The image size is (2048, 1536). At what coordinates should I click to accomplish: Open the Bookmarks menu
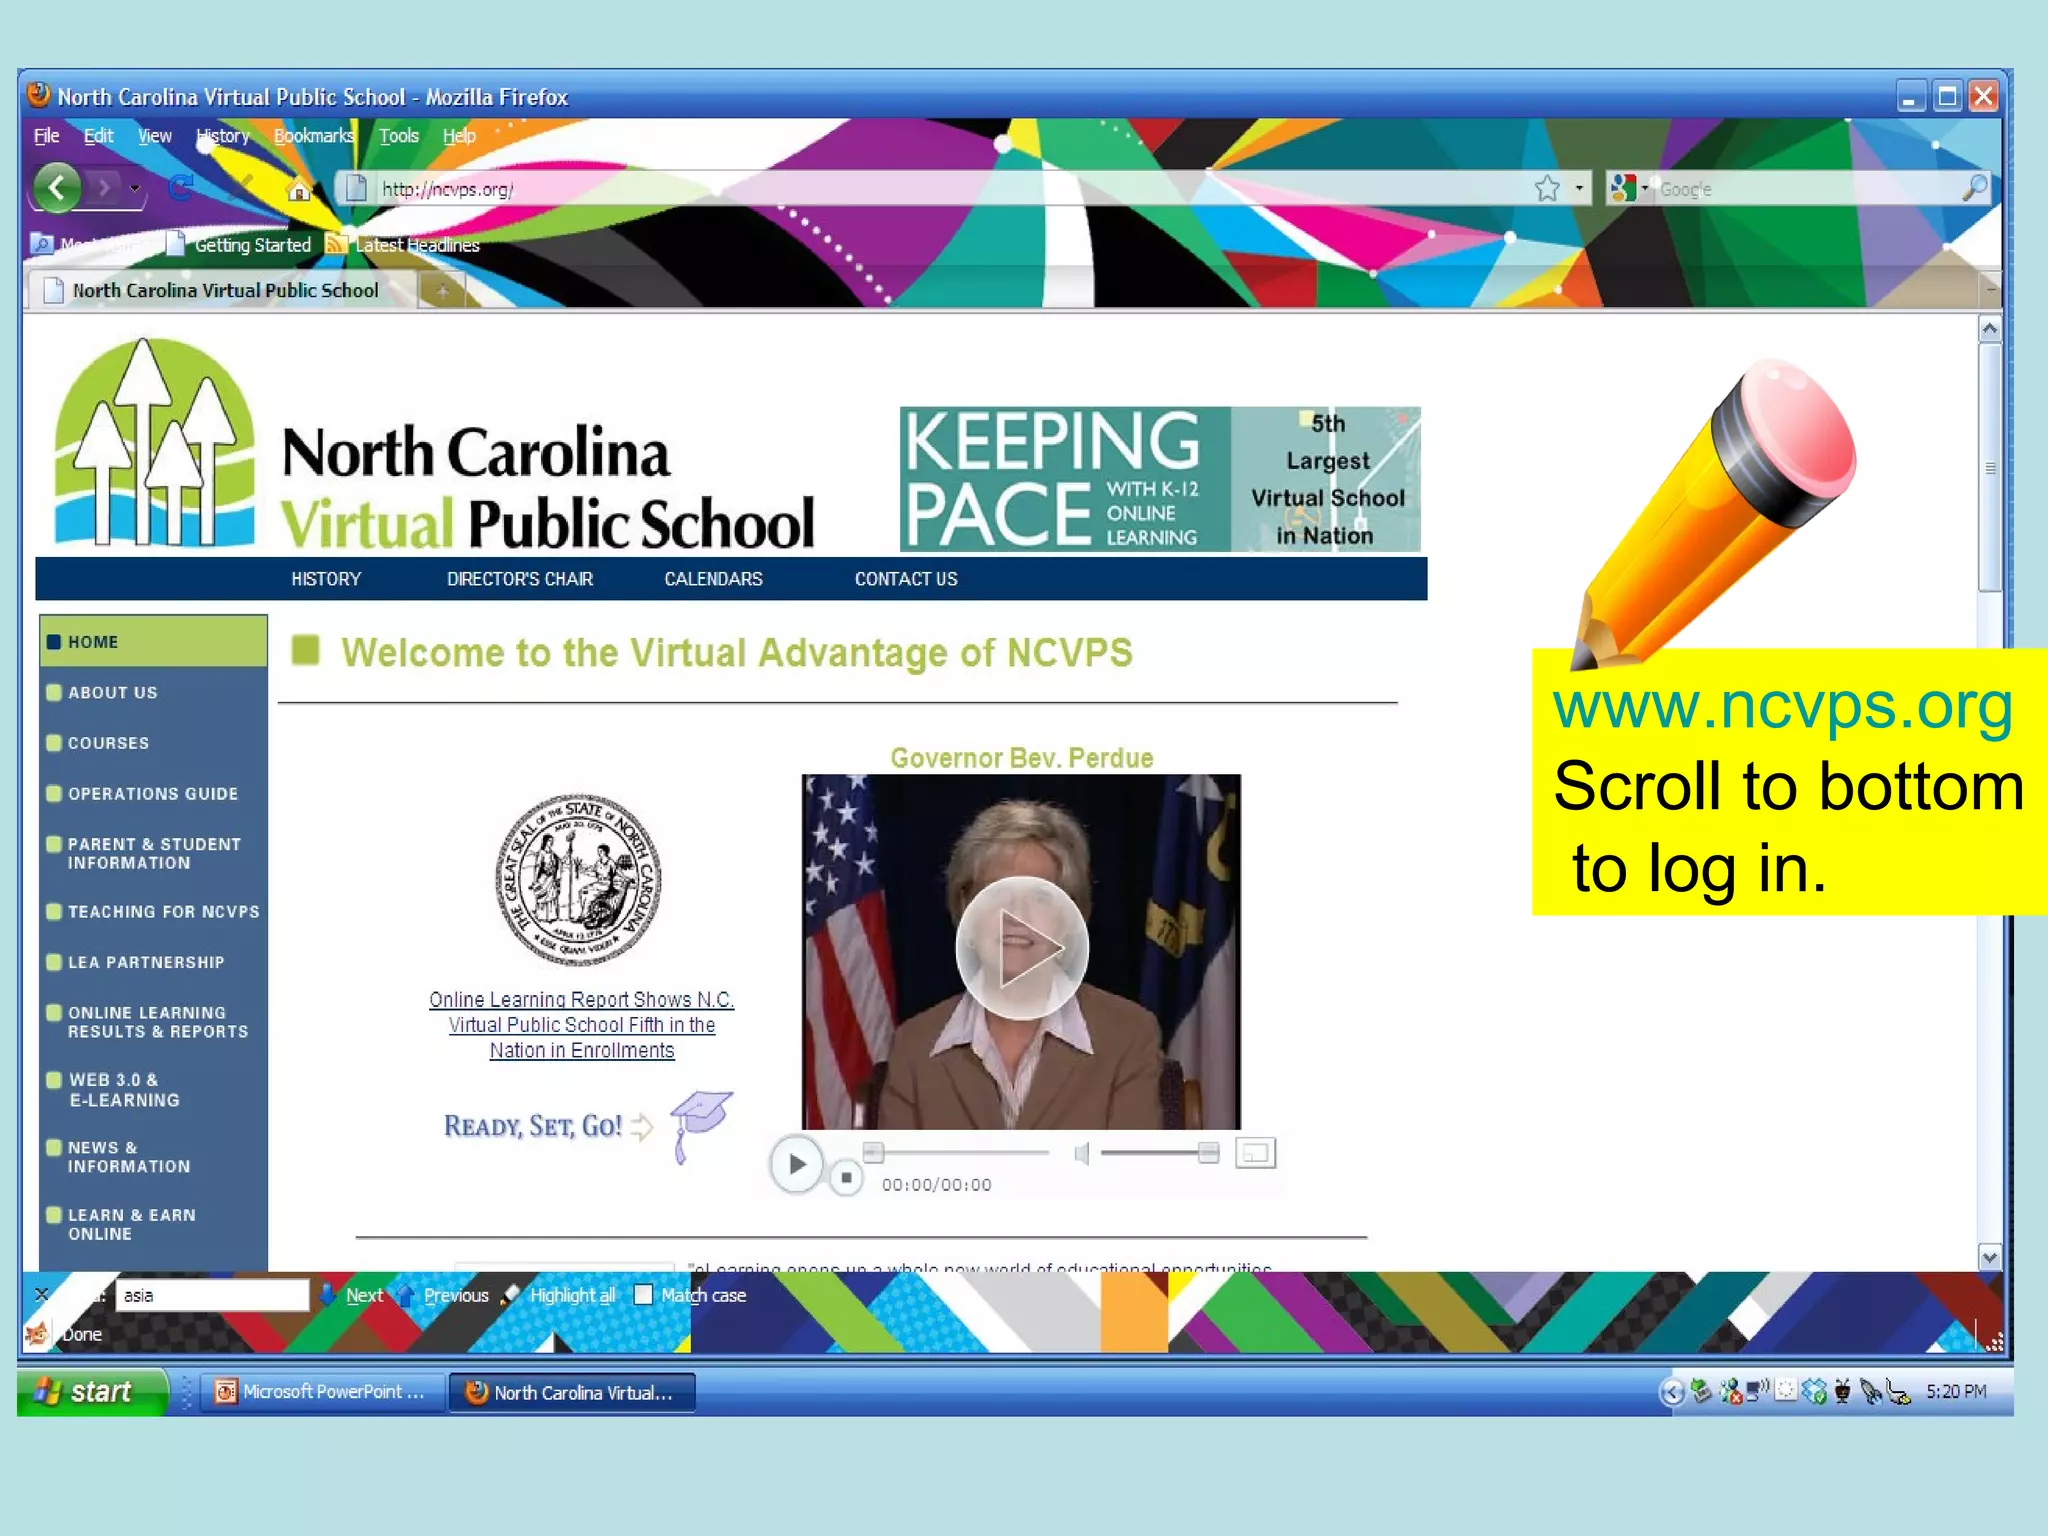(x=314, y=136)
